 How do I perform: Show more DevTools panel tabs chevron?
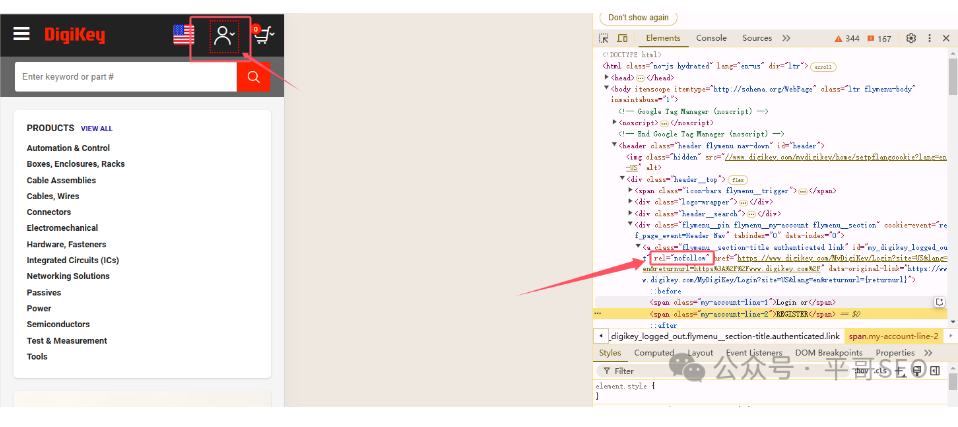pos(787,38)
